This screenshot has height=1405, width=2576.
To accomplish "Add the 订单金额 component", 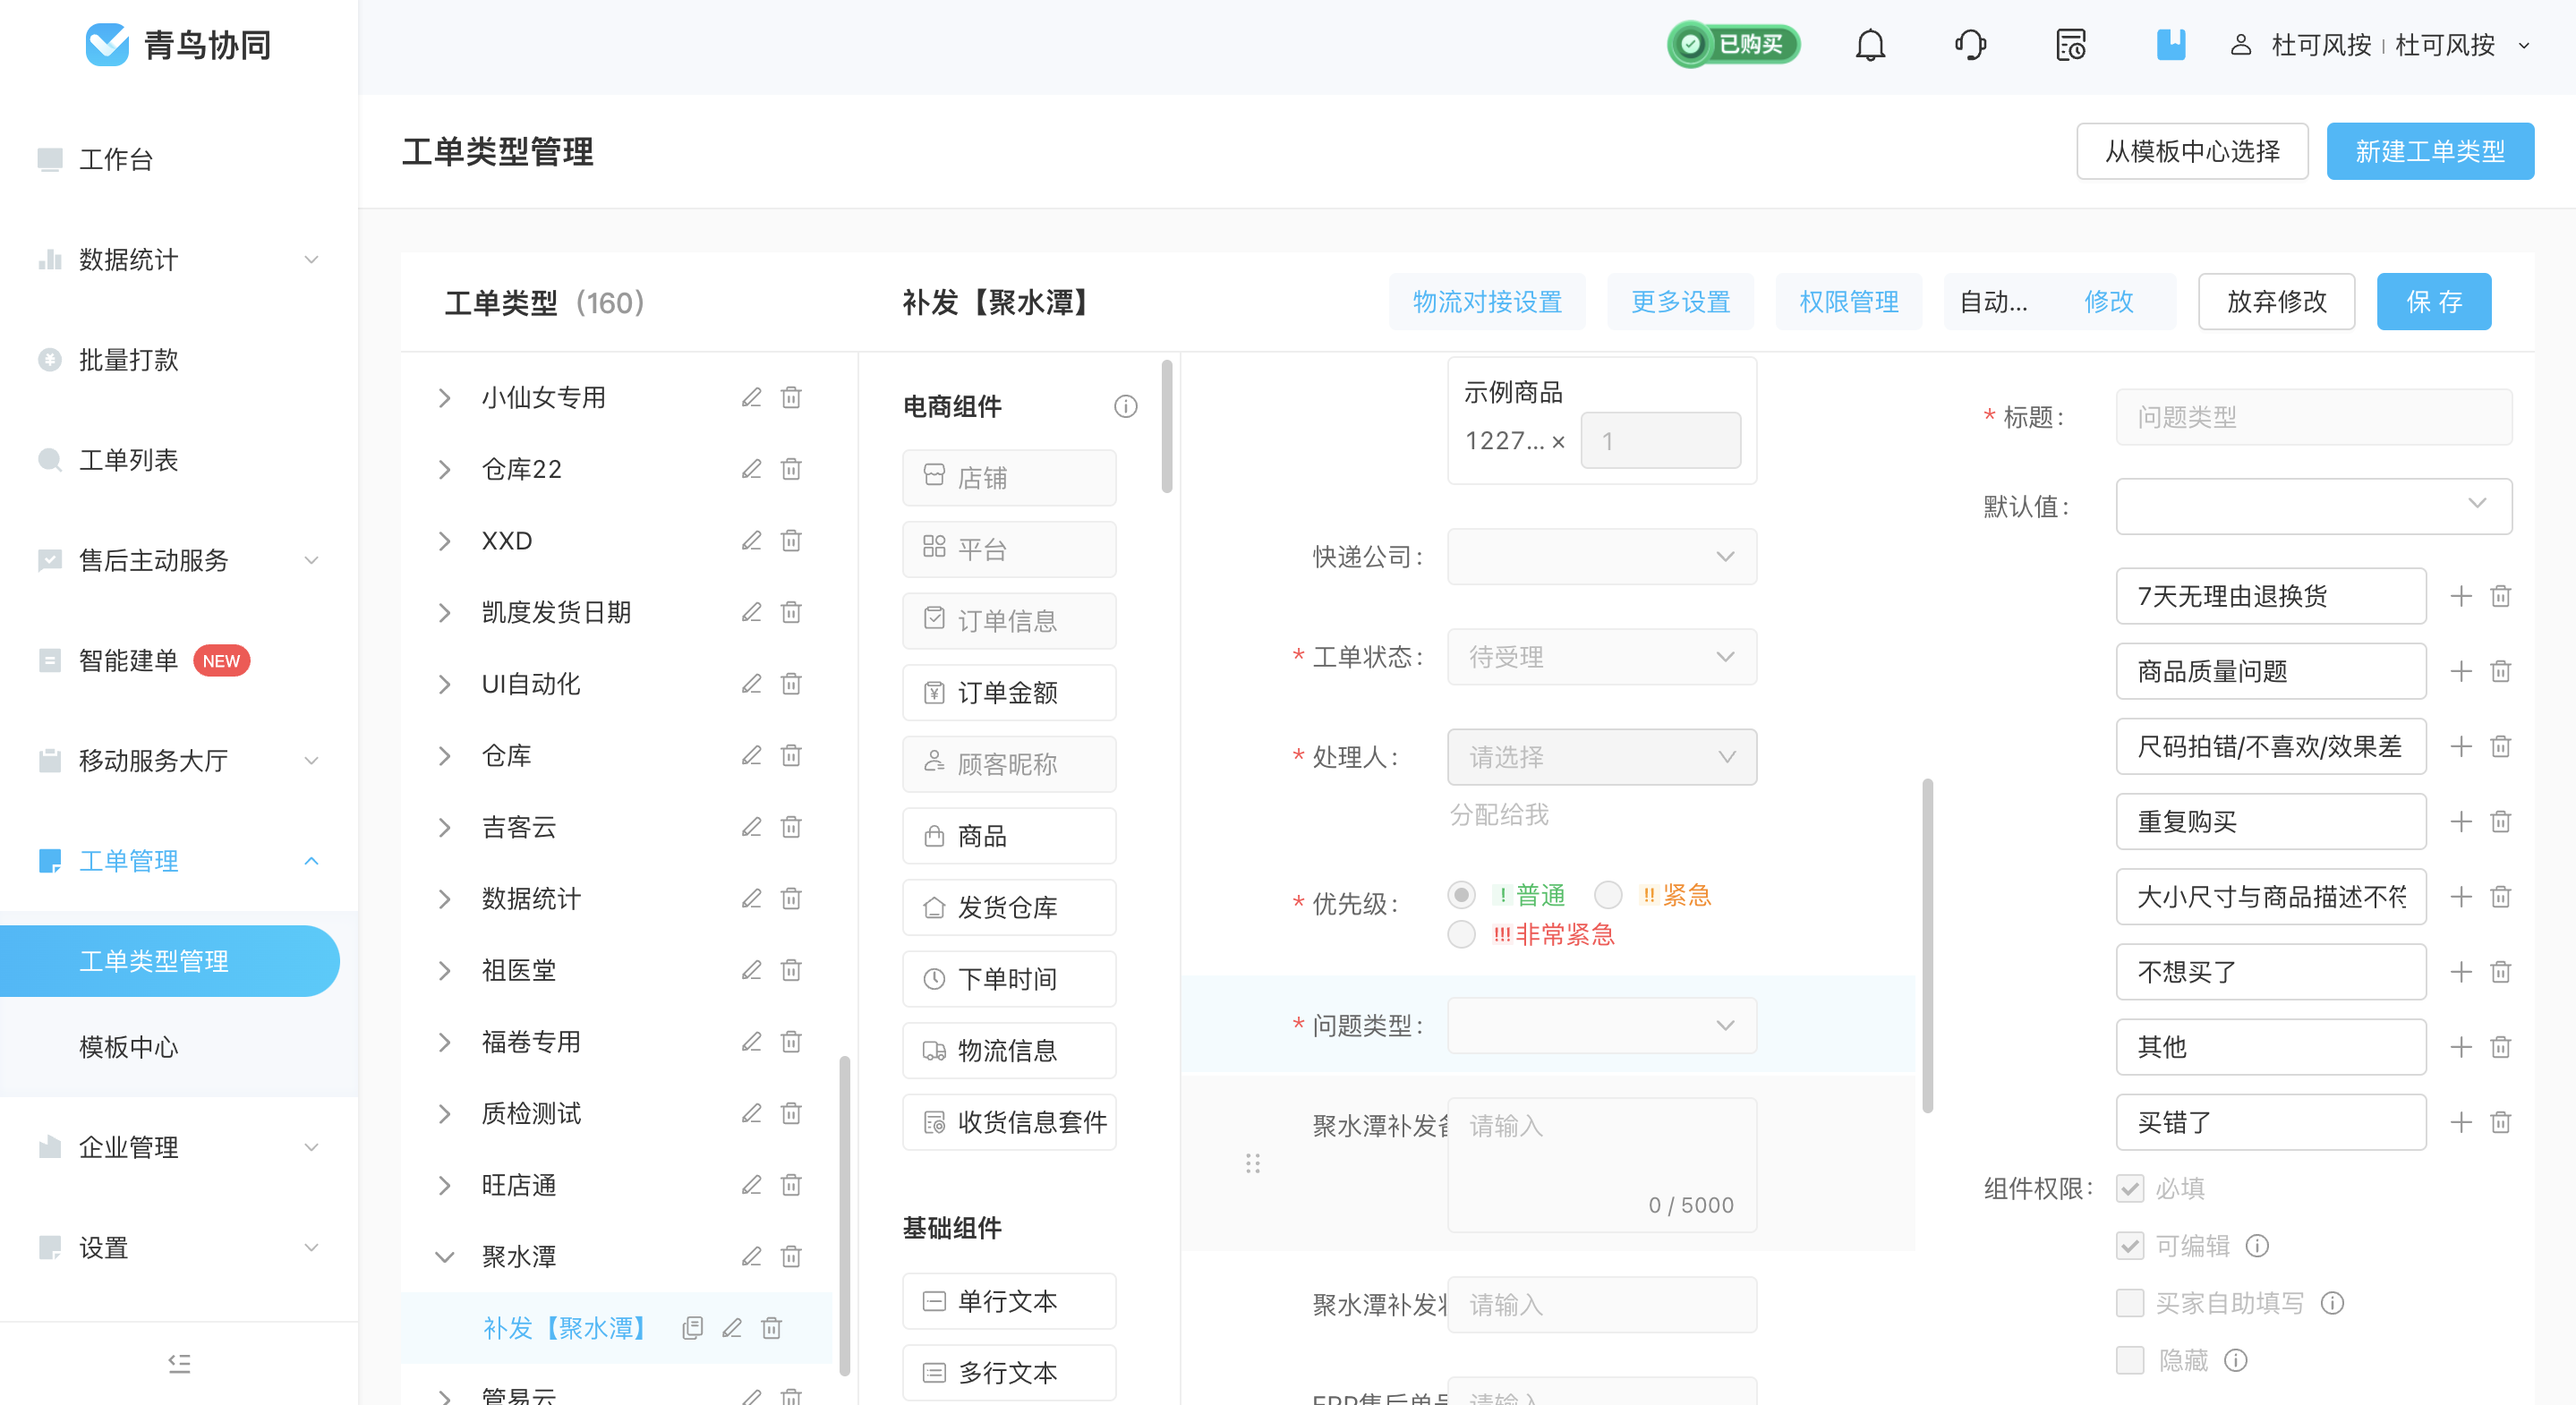I will 1009,692.
